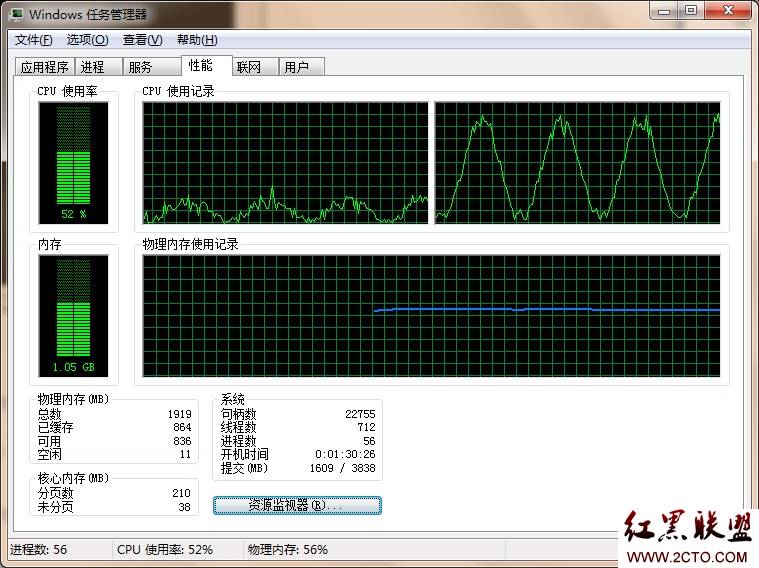Open the 帮助(H) menu
Viewport: 759px width, 568px height.
coord(197,40)
